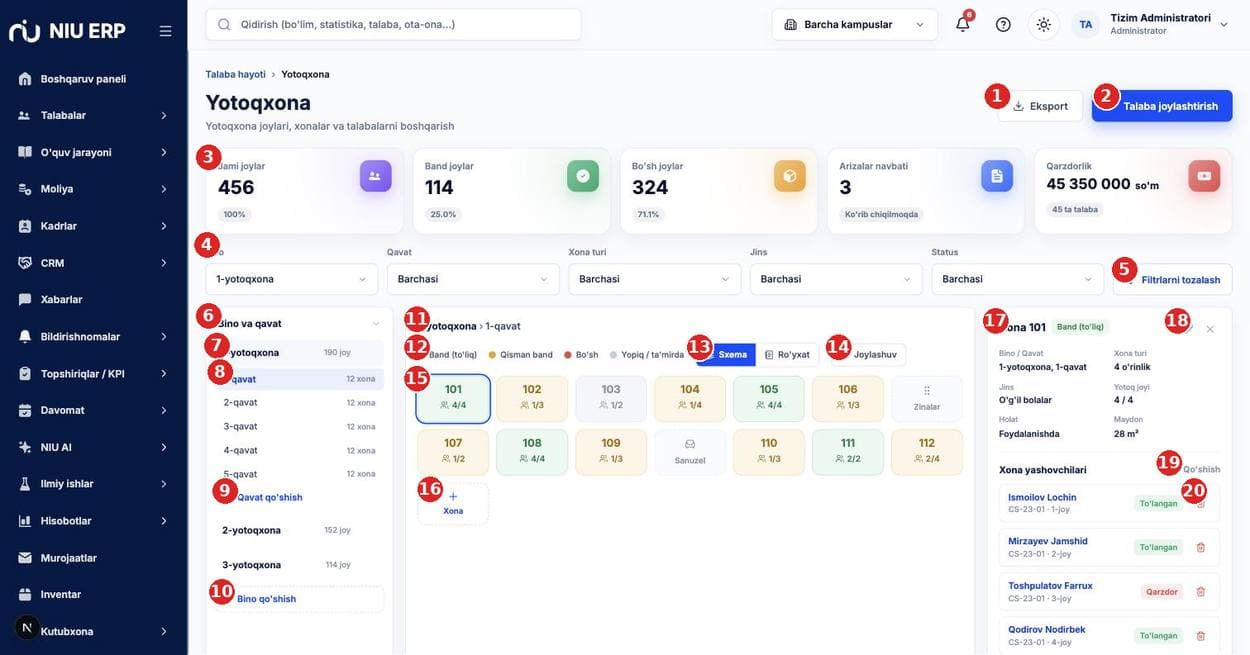Select 2-yotoqxona building in the tree
The width and height of the screenshot is (1250, 655).
pos(299,530)
